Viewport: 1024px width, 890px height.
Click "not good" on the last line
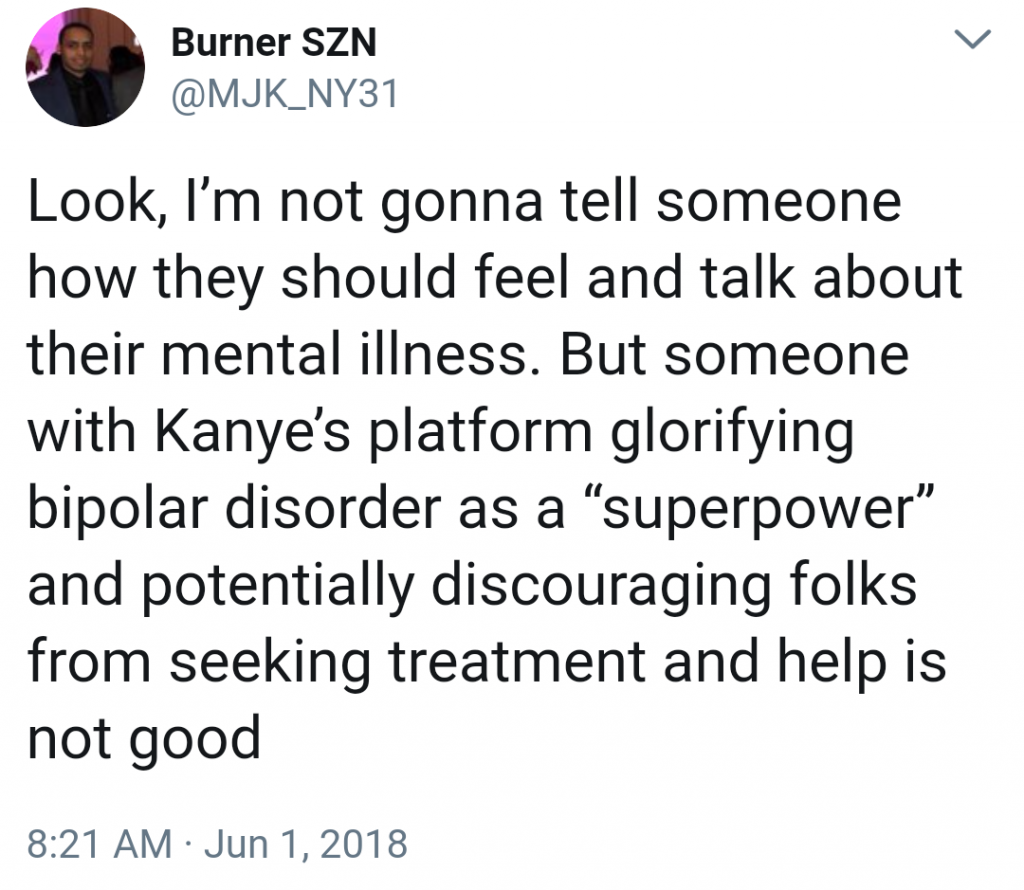click(143, 739)
